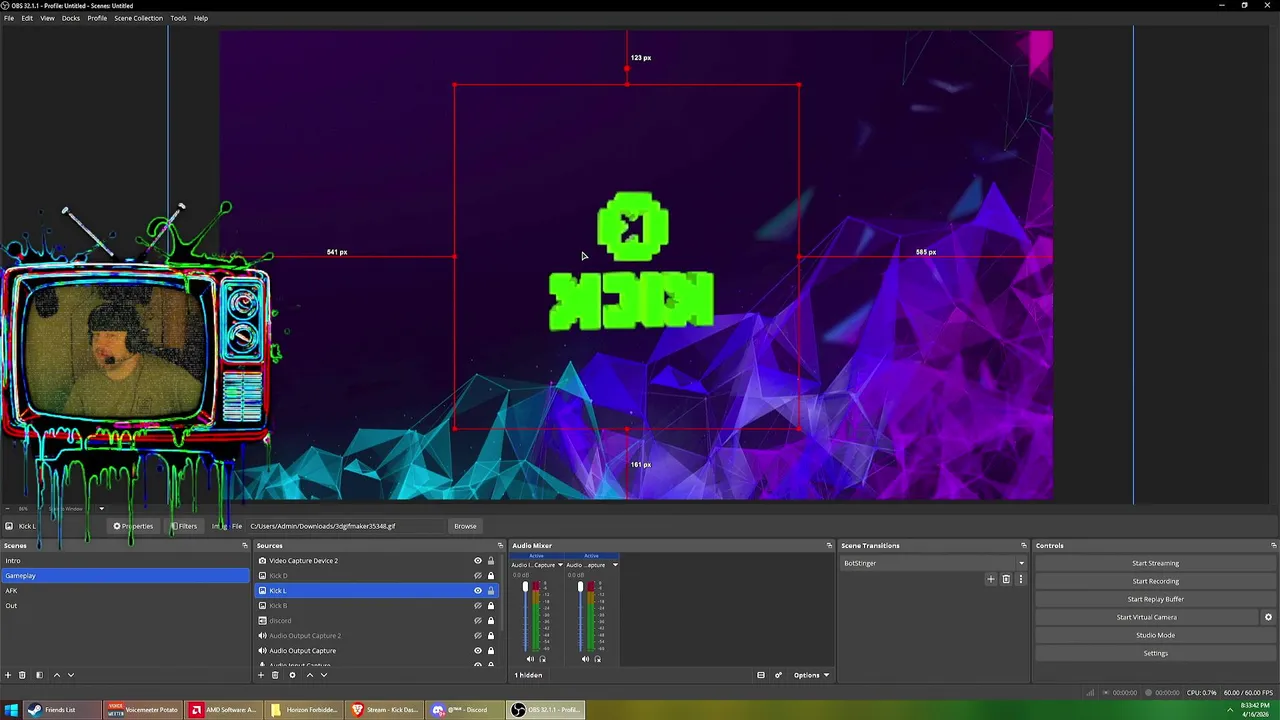1280x720 pixels.
Task: Lock the Kick L source
Action: click(x=490, y=591)
